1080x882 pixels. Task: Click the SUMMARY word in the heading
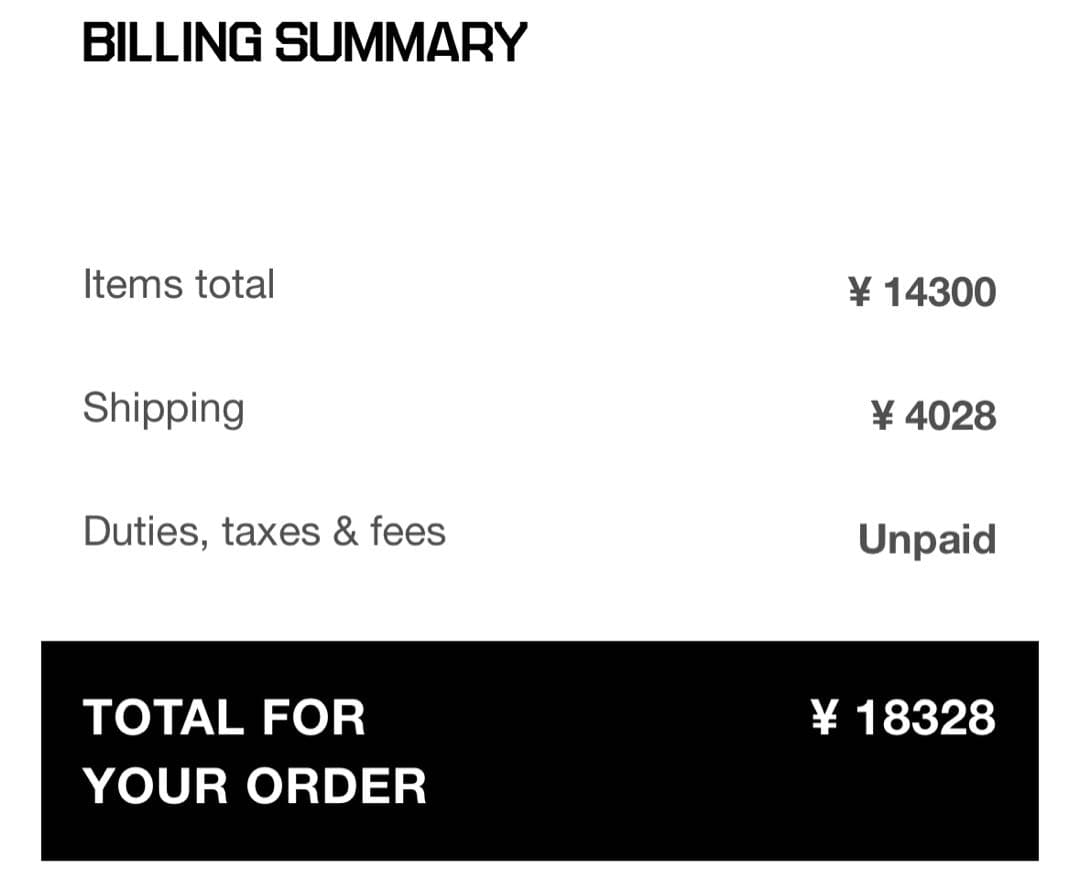400,44
